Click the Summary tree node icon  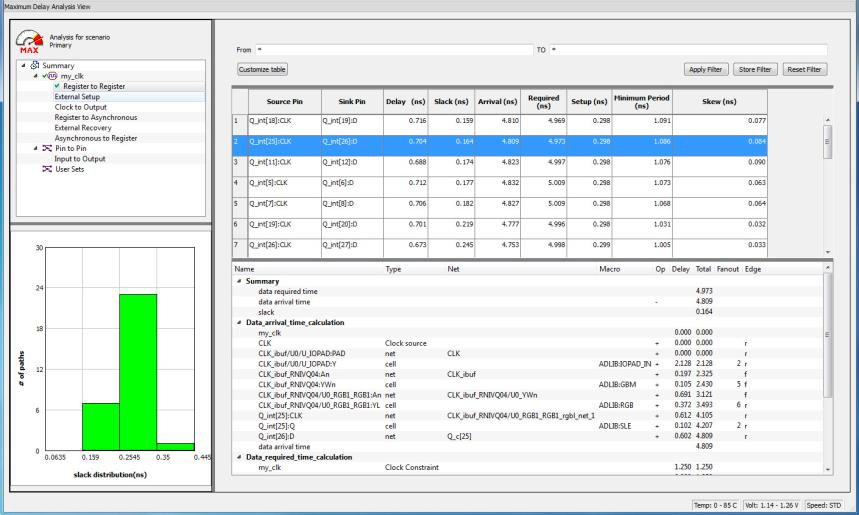[35, 66]
